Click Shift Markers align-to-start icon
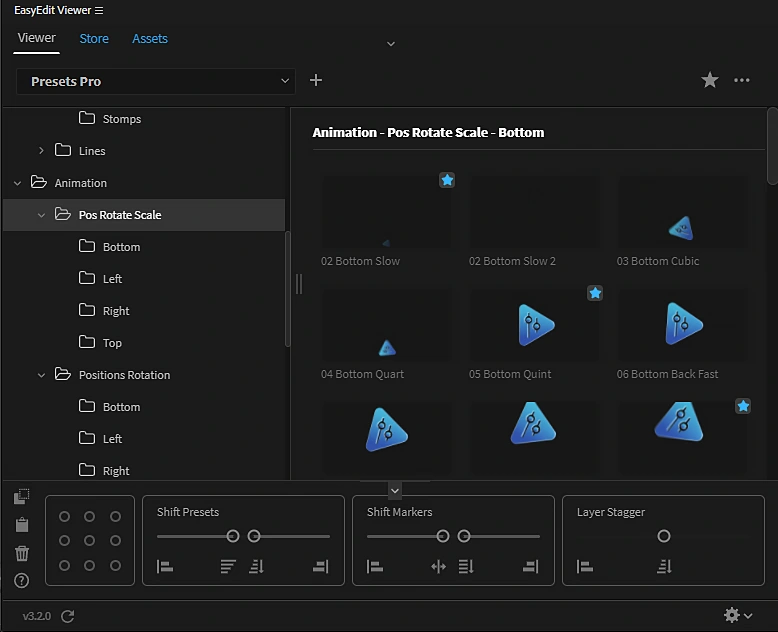The image size is (778, 632). (375, 566)
